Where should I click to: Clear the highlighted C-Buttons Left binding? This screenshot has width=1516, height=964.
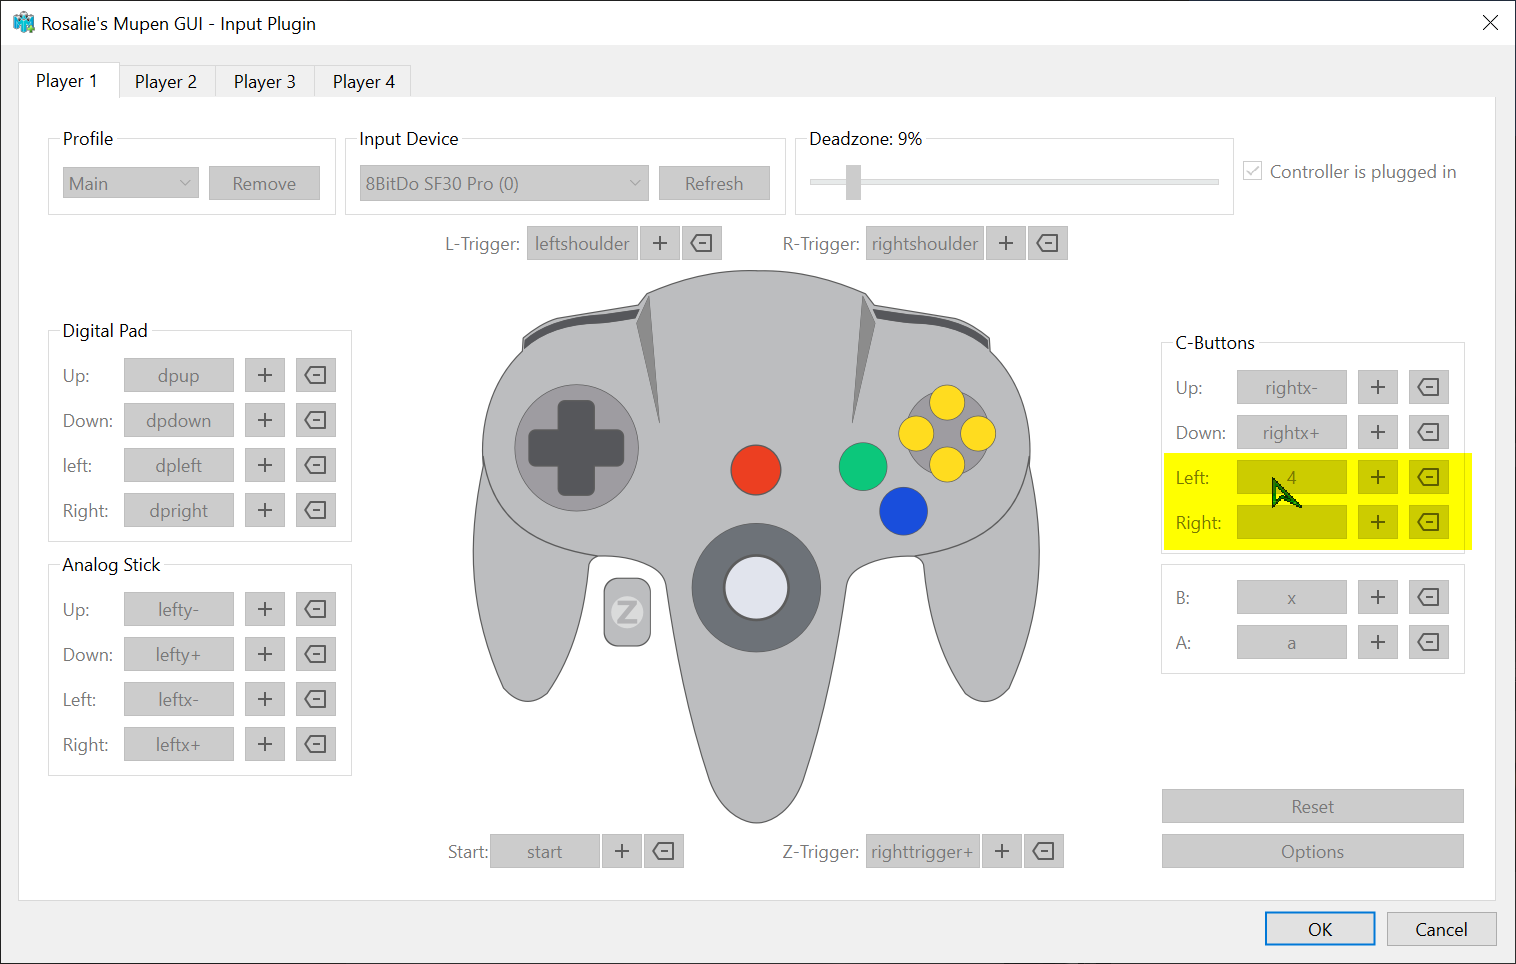[1428, 477]
